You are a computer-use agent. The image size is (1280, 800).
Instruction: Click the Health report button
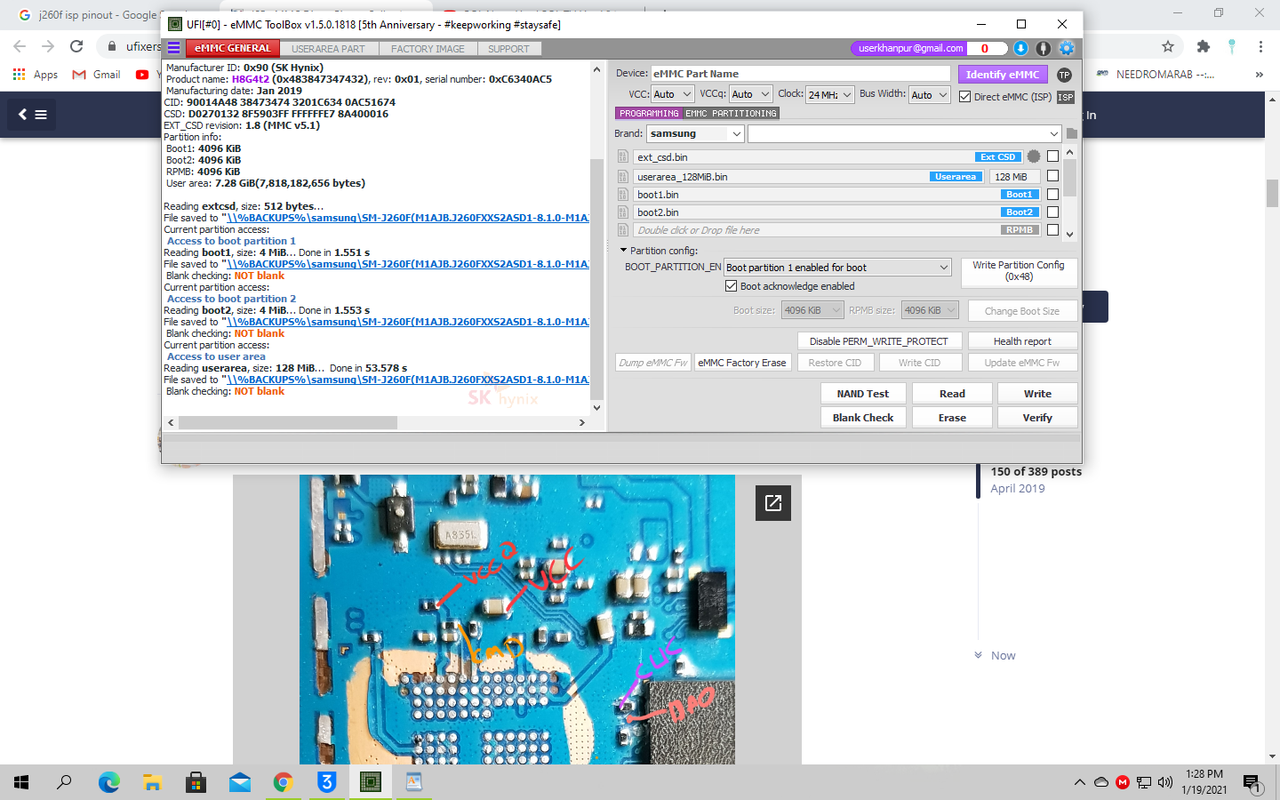pyautogui.click(x=1022, y=341)
